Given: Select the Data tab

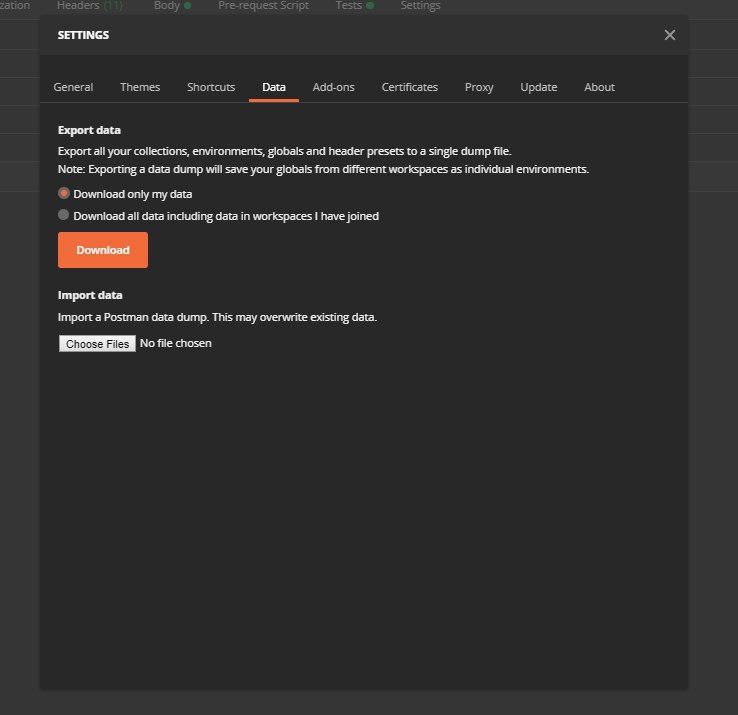Looking at the screenshot, I should (273, 87).
